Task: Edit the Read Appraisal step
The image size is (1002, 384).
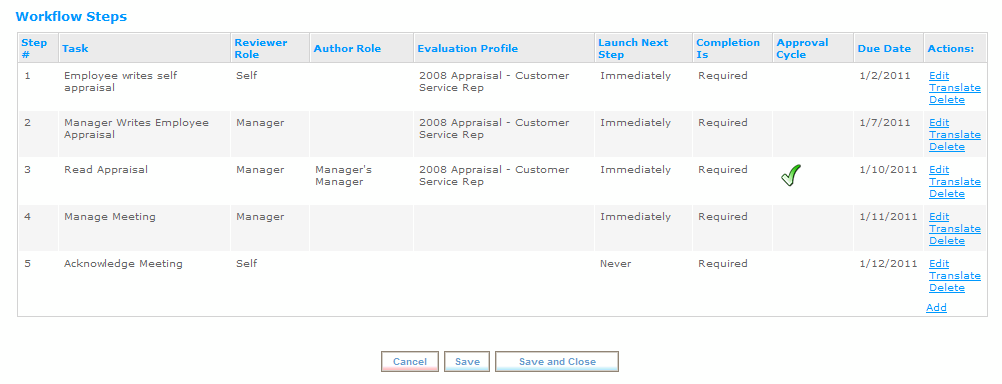Action: point(939,170)
